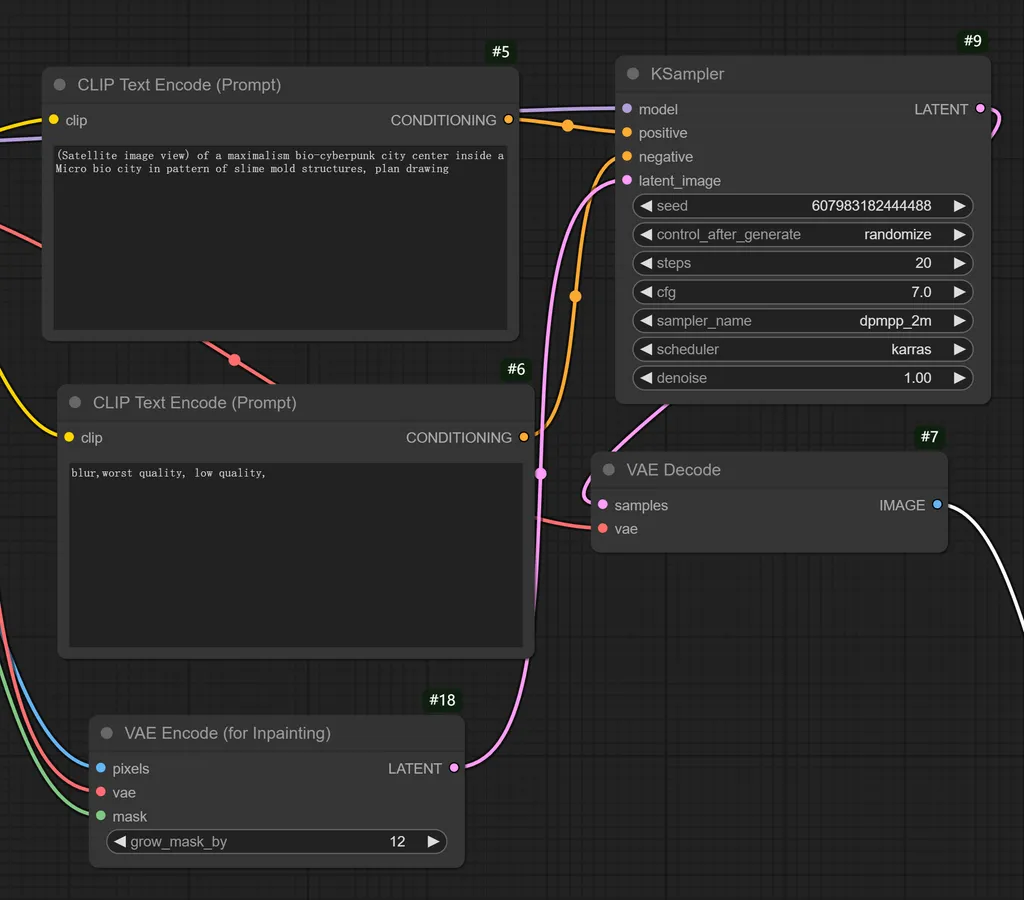Click the KSampler negative input socket
This screenshot has width=1024, height=900.
(627, 156)
